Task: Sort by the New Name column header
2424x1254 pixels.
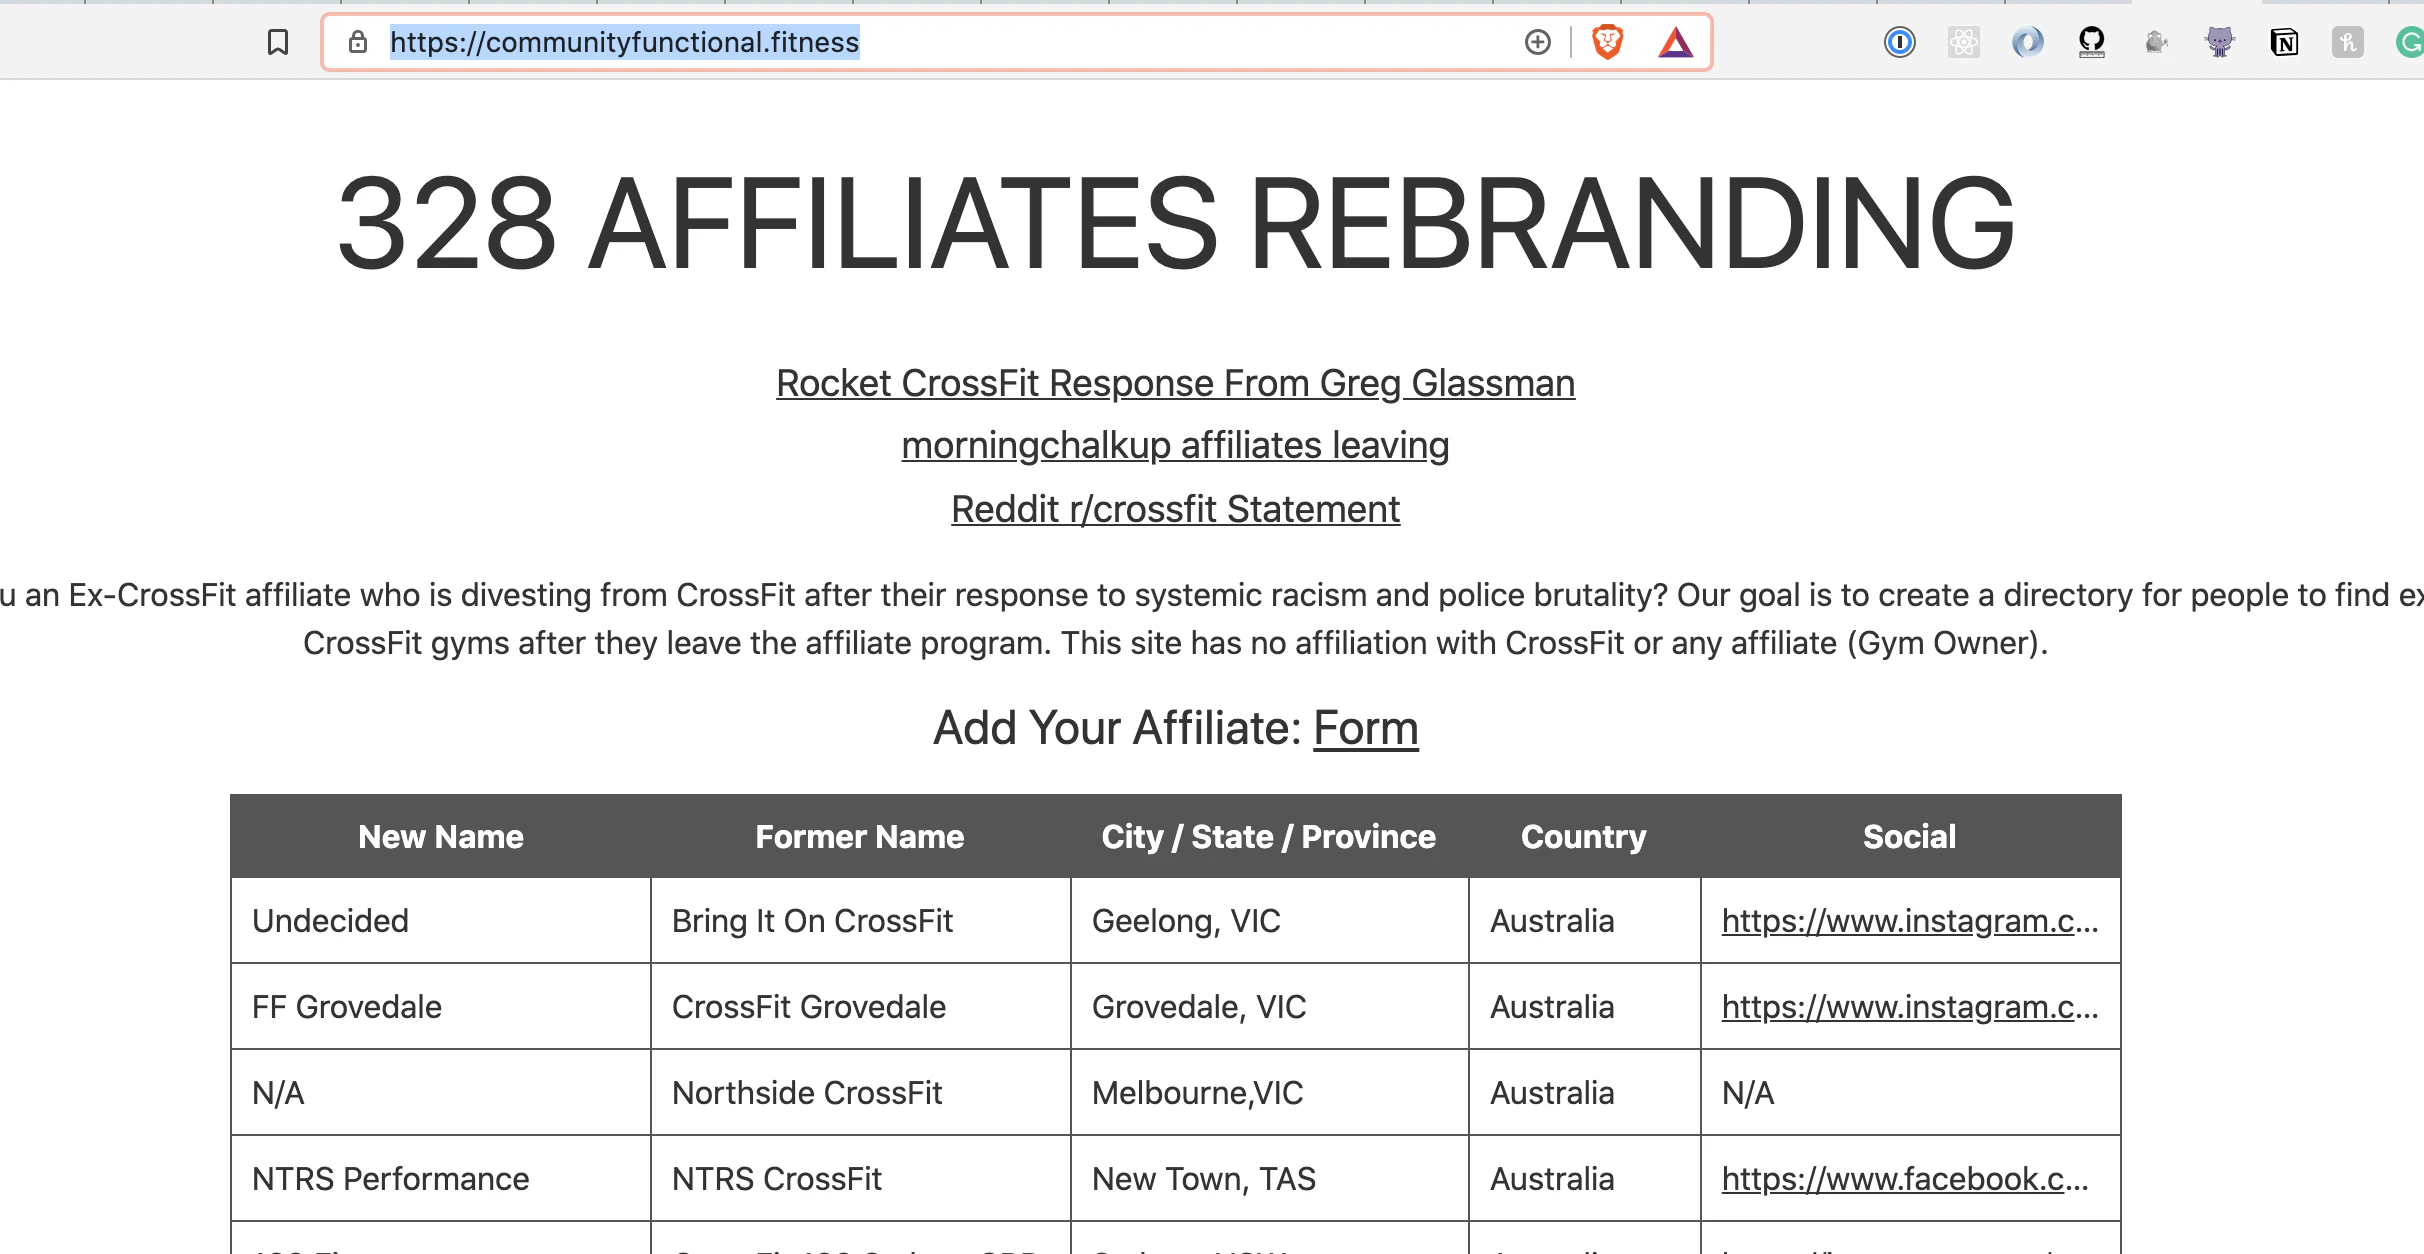Action: tap(440, 836)
